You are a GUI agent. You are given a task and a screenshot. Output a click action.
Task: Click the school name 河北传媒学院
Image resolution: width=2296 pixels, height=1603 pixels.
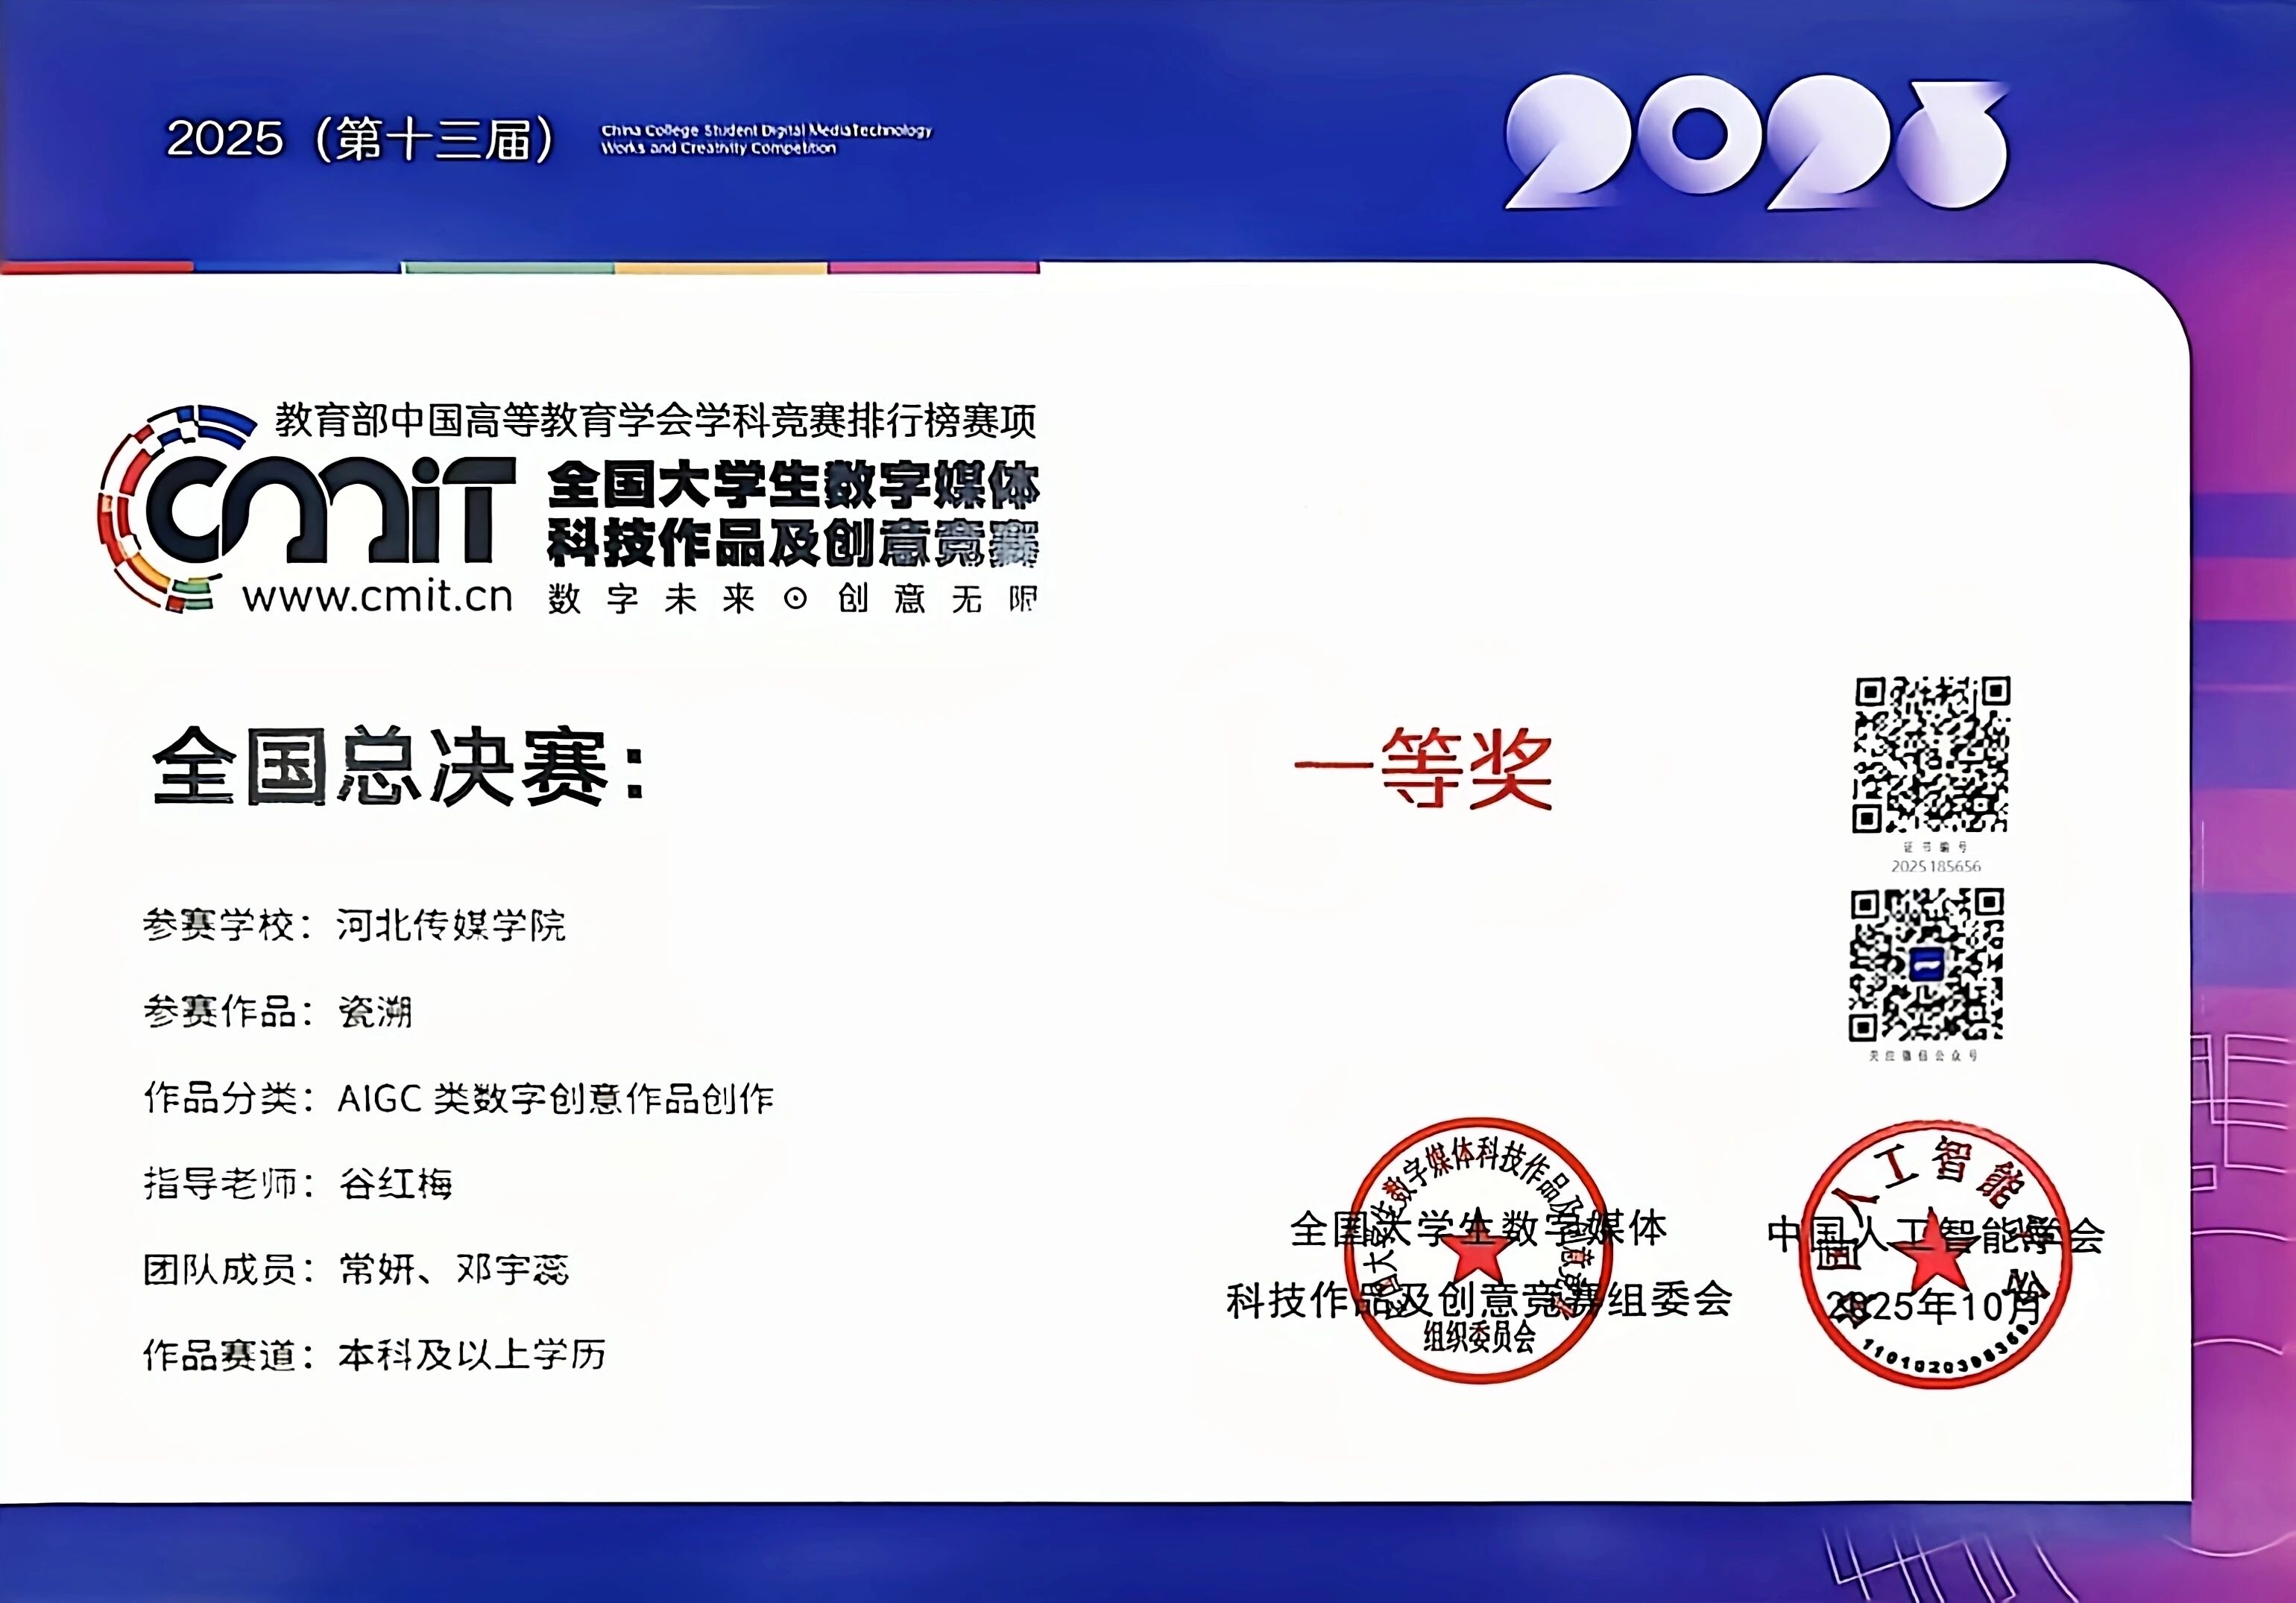click(x=451, y=926)
